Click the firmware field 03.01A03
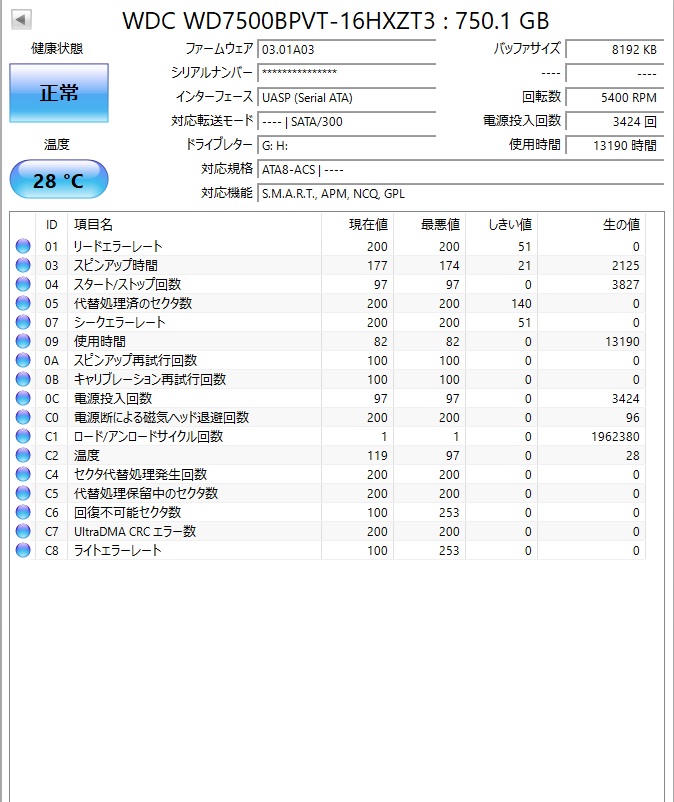Viewport: 674px width, 802px height. (x=346, y=50)
